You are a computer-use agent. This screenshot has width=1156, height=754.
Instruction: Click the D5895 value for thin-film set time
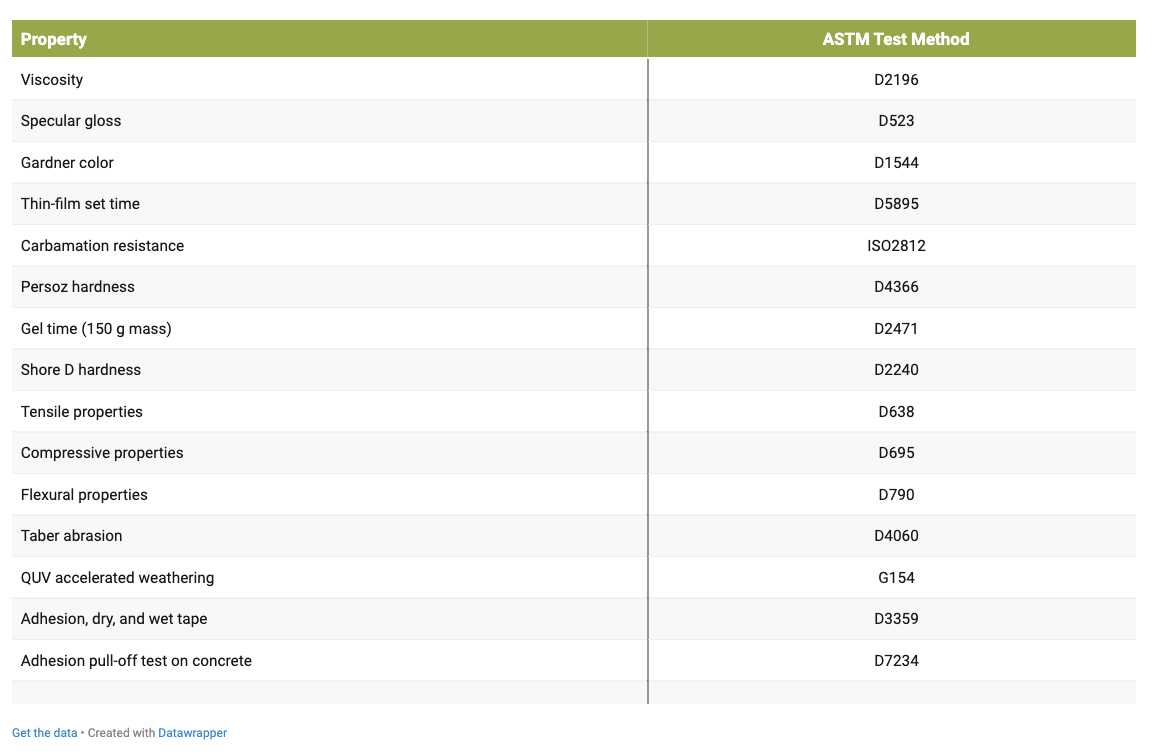pos(896,204)
